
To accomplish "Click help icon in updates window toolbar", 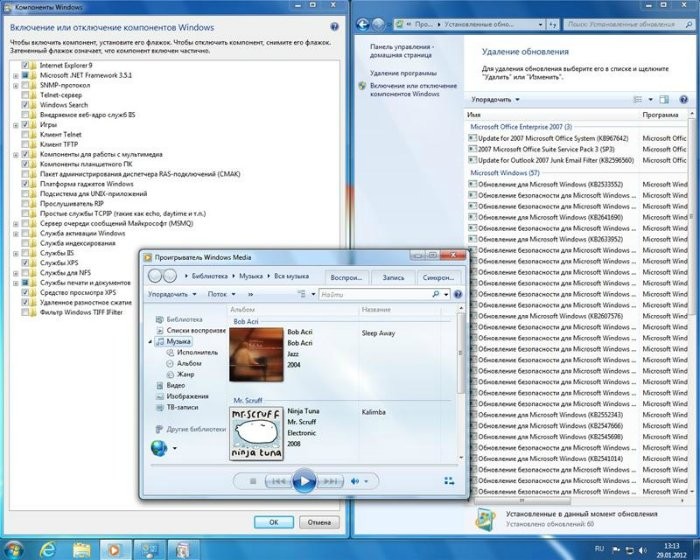I will tap(683, 100).
